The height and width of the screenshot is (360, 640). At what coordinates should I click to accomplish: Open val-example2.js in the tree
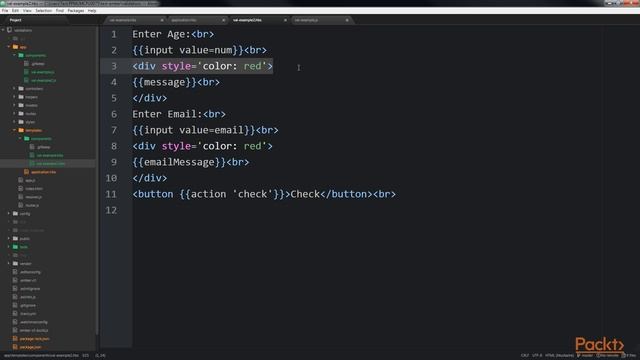pos(44,80)
